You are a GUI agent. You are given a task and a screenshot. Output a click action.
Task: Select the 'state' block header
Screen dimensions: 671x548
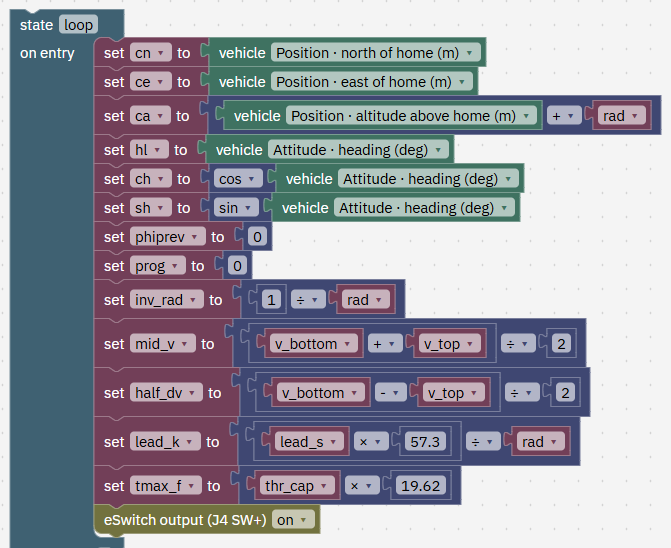(x=36, y=25)
